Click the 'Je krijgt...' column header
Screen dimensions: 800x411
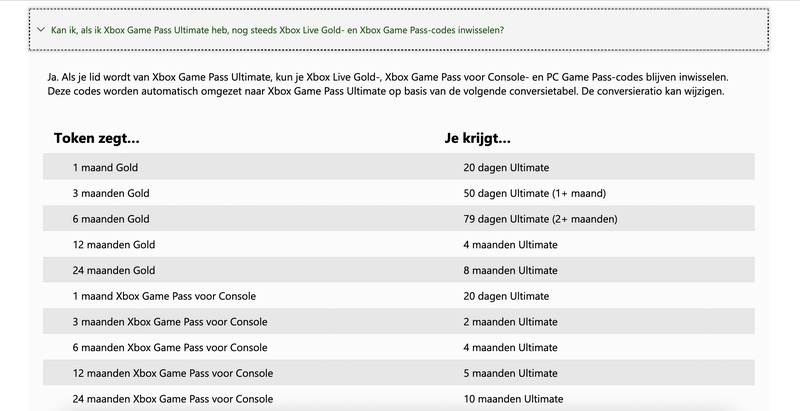pos(478,139)
